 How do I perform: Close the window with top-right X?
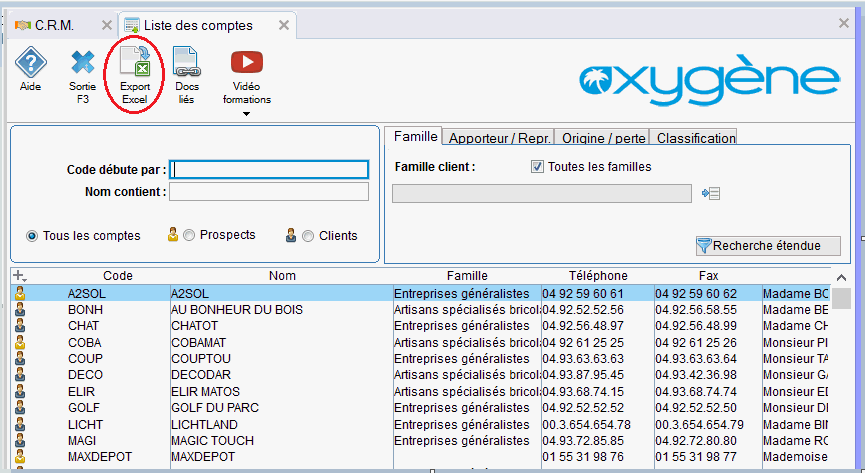pos(843,23)
